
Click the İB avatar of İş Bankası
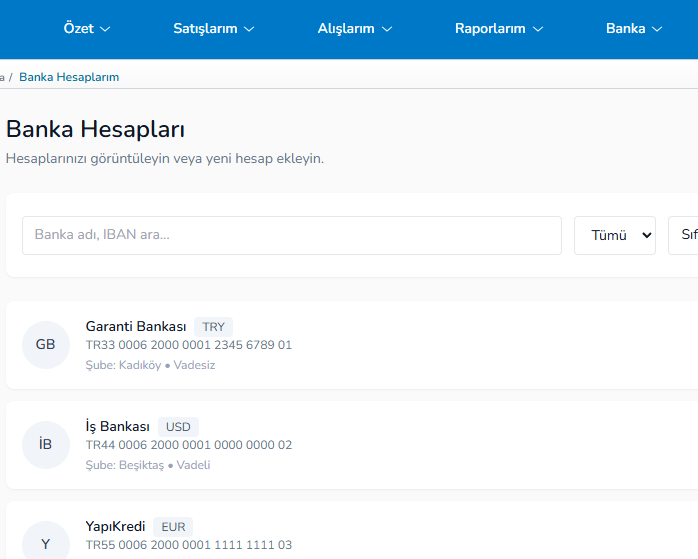click(46, 445)
